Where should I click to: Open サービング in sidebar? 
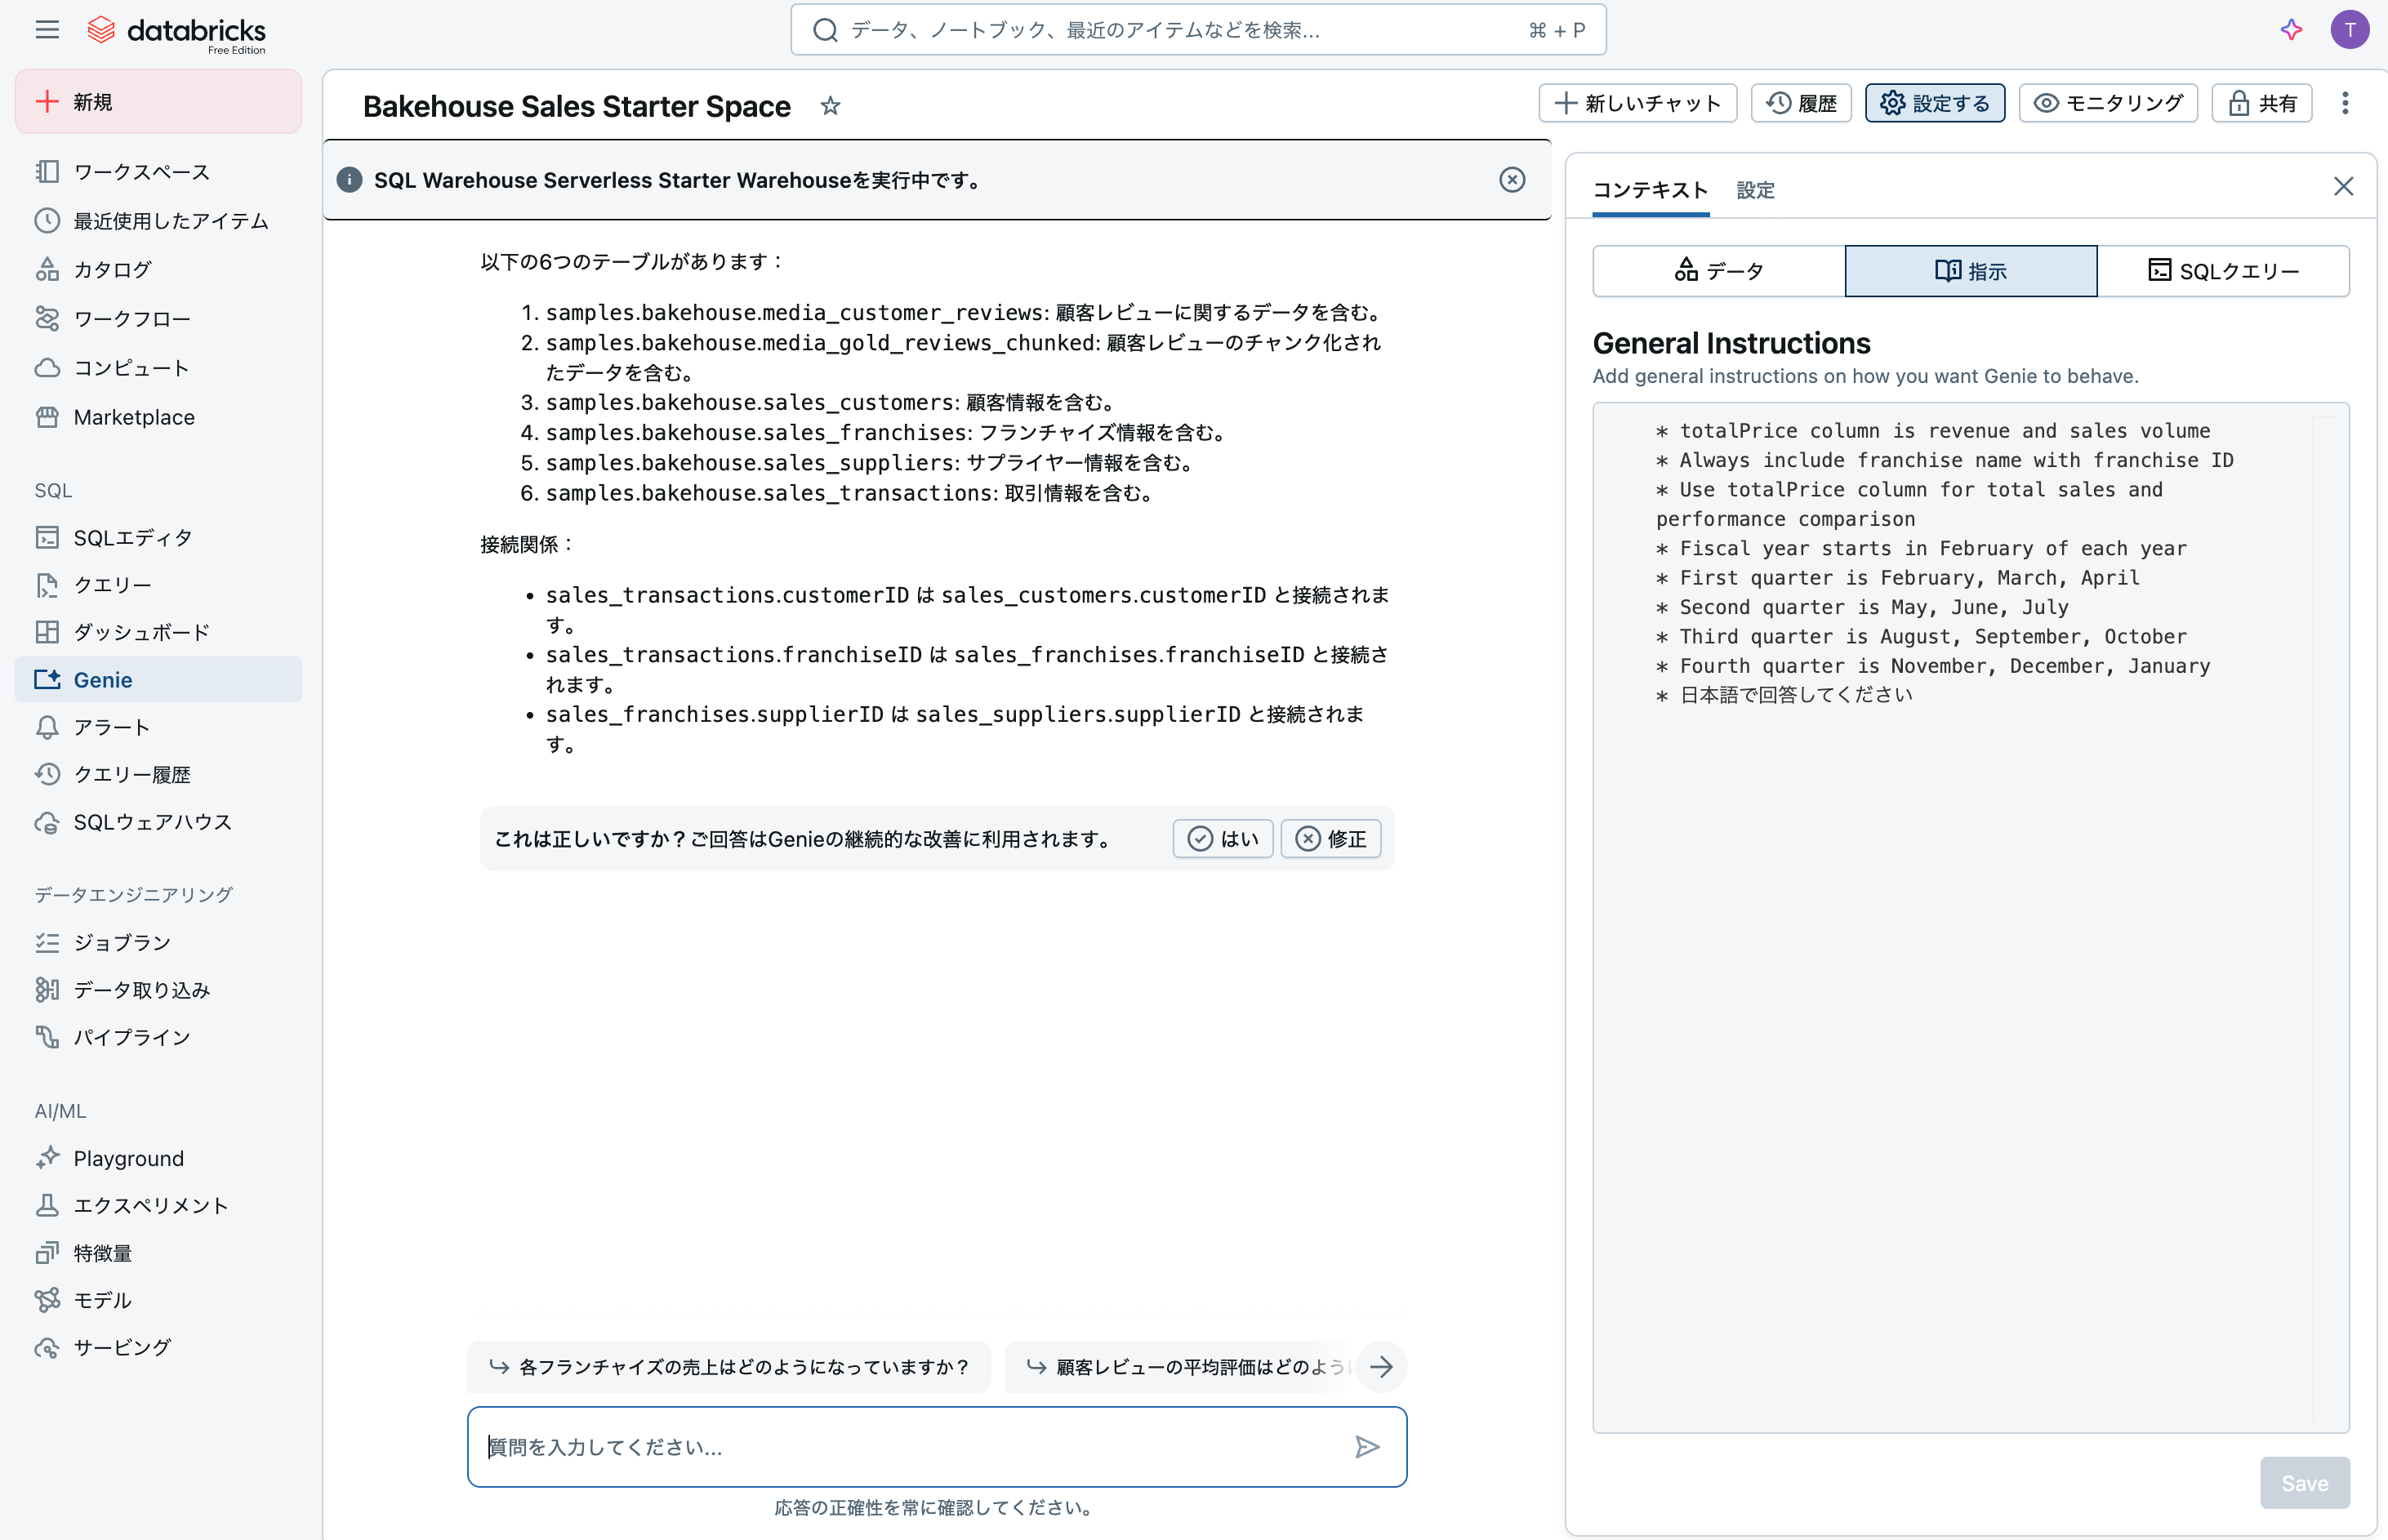pos(158,1347)
